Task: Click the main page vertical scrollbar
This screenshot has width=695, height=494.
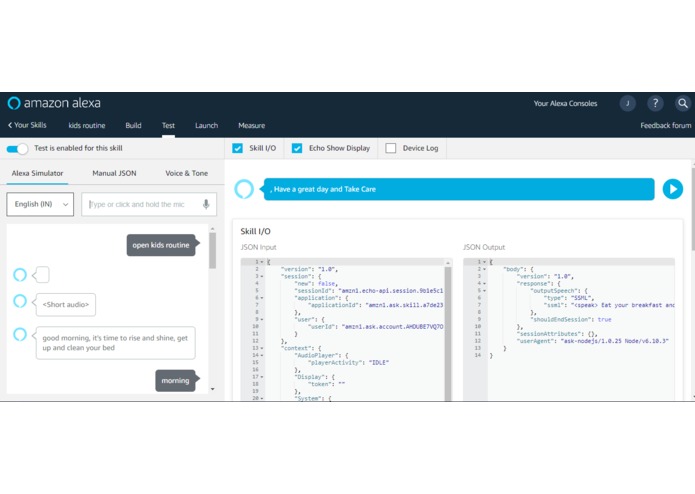Action: 693,208
